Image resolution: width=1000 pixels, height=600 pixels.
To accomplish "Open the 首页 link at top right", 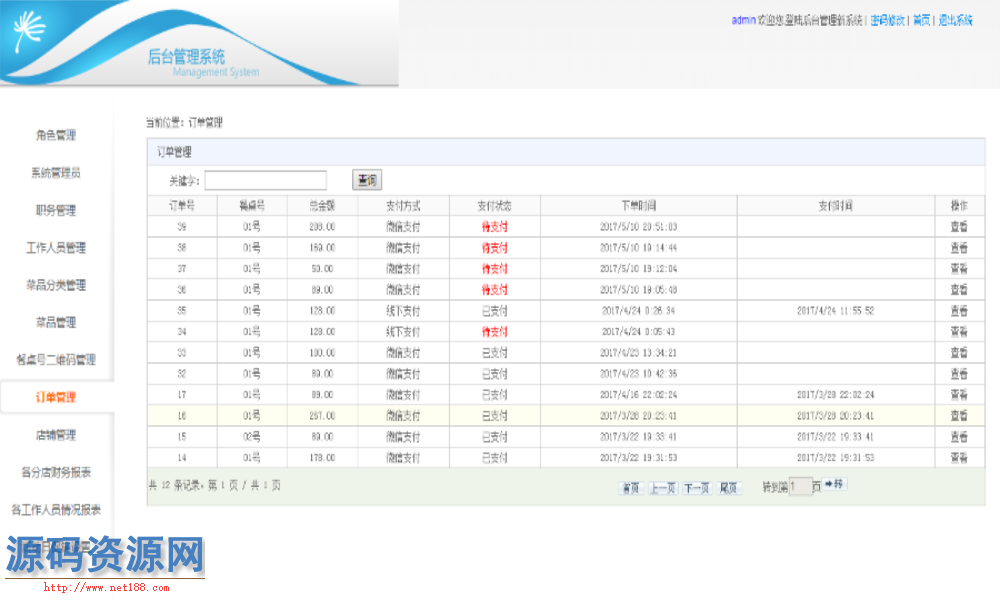I will 921,20.
